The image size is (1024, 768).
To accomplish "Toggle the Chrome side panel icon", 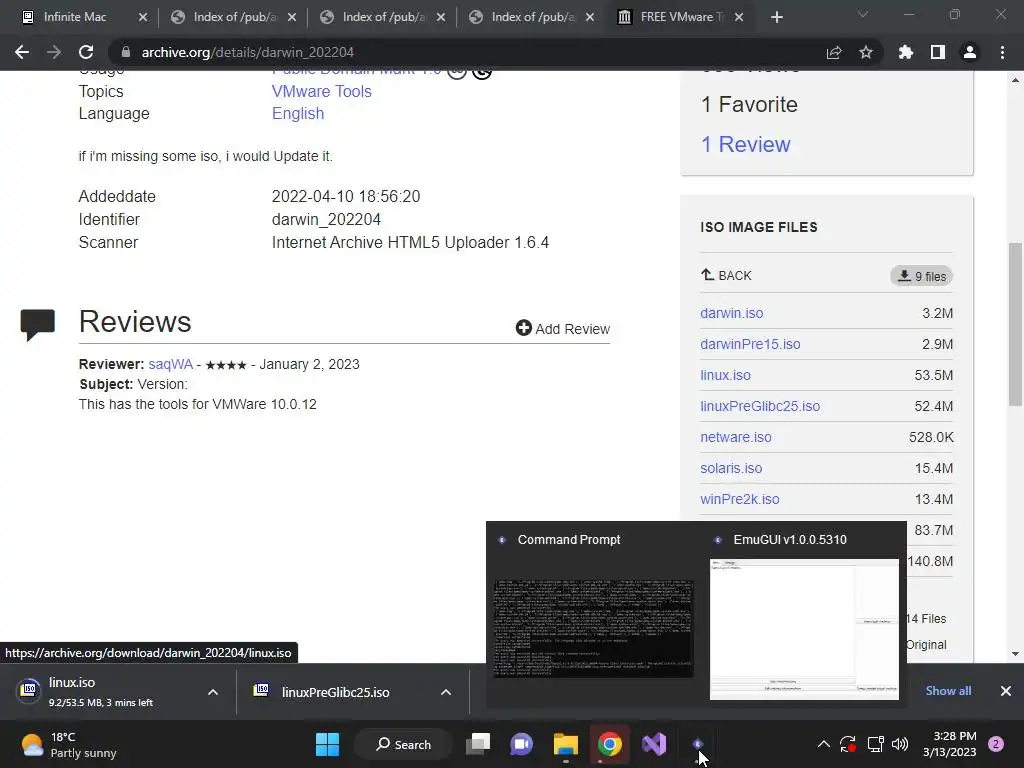I will click(x=938, y=52).
